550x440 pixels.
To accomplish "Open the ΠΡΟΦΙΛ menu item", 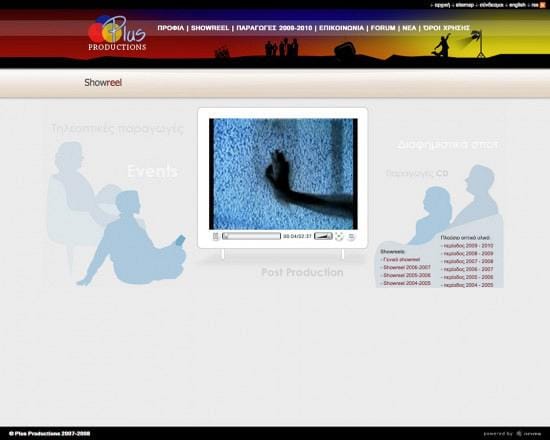I will (170, 28).
